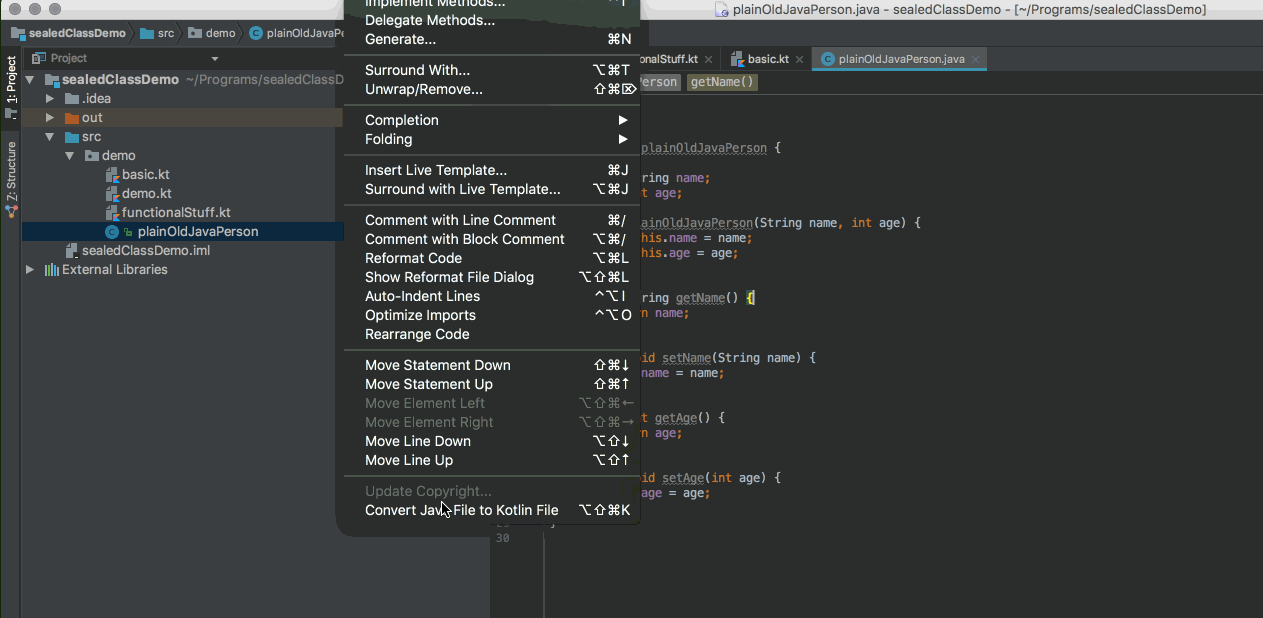Click the demo package folder icon in tree

click(92, 155)
